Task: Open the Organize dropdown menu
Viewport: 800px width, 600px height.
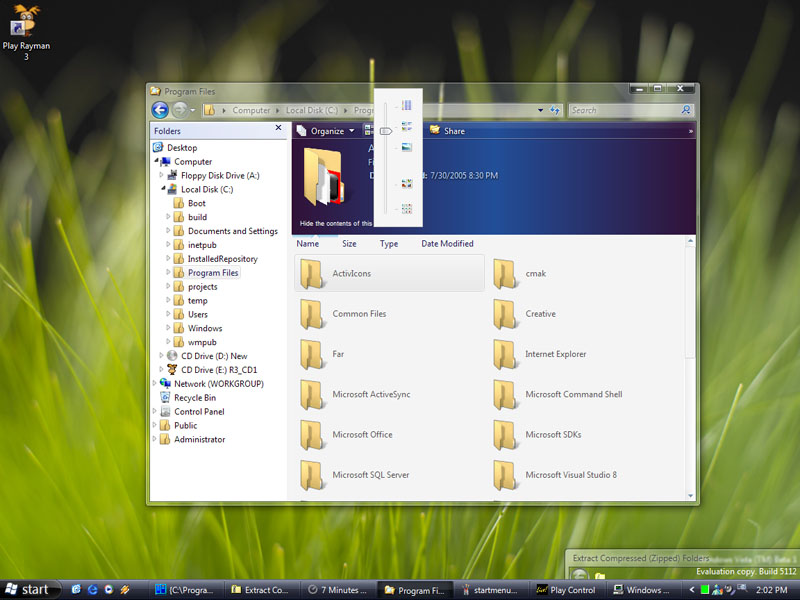Action: [326, 131]
